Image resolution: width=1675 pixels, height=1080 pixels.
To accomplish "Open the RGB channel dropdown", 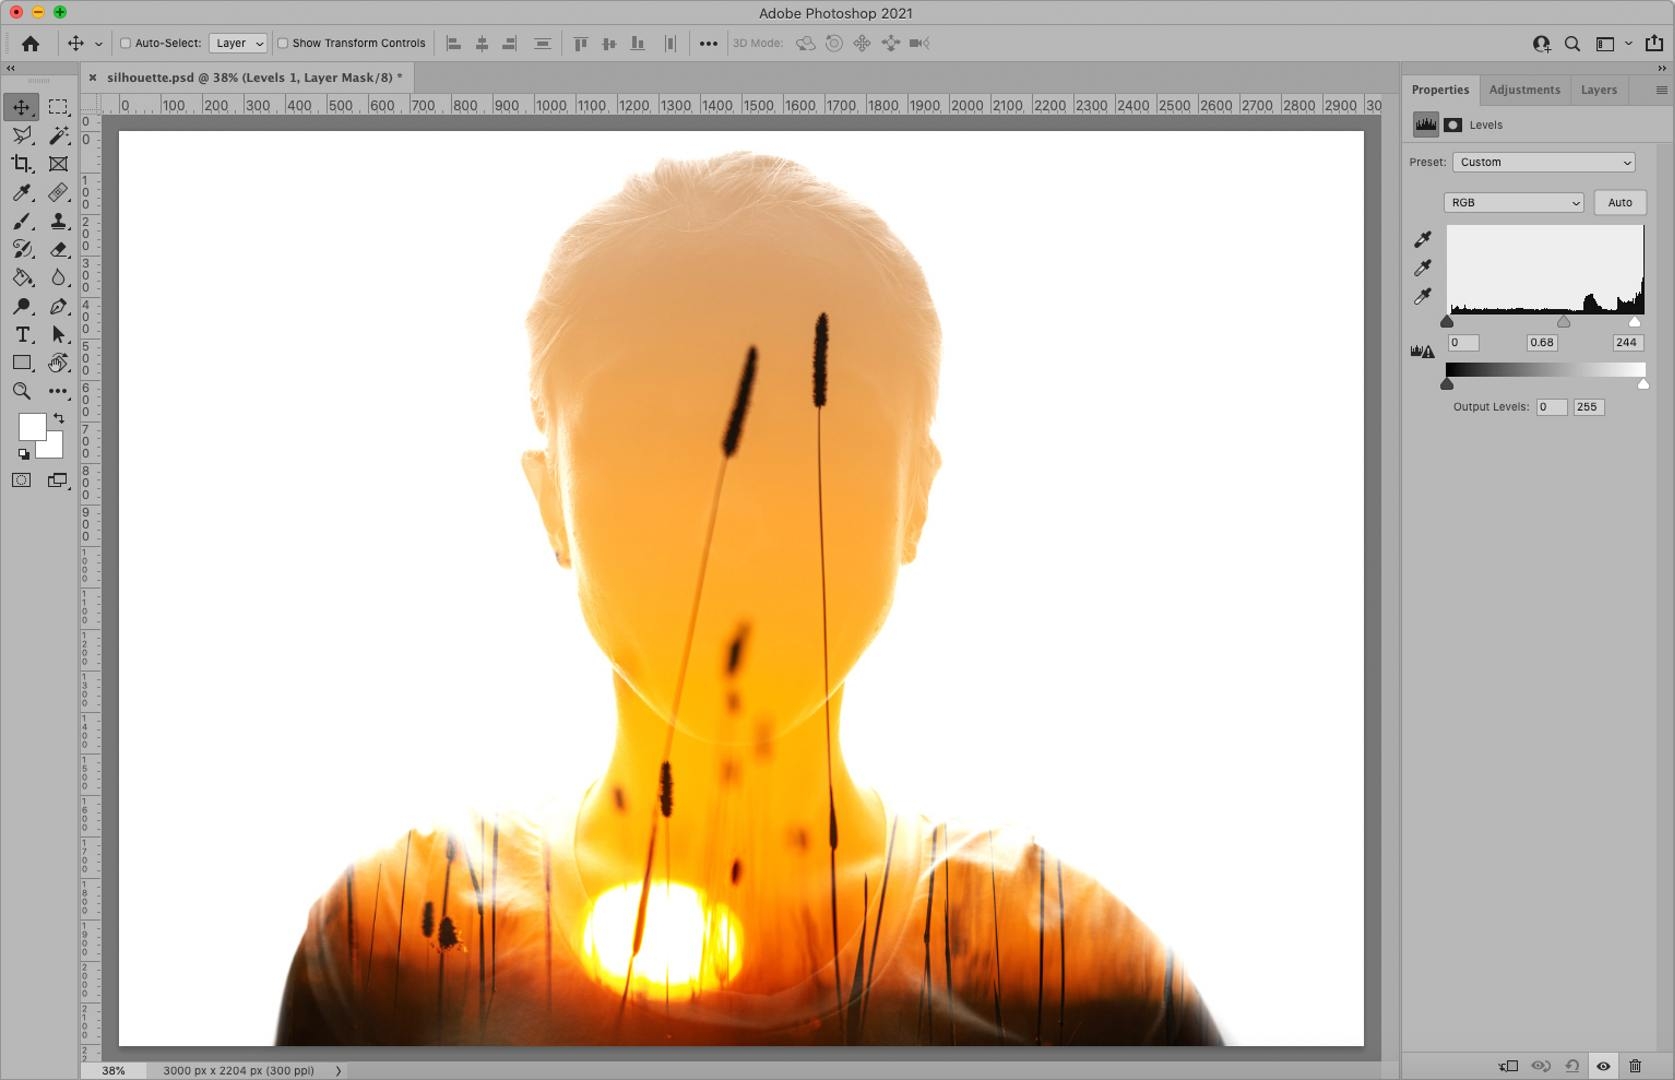I will [1512, 202].
